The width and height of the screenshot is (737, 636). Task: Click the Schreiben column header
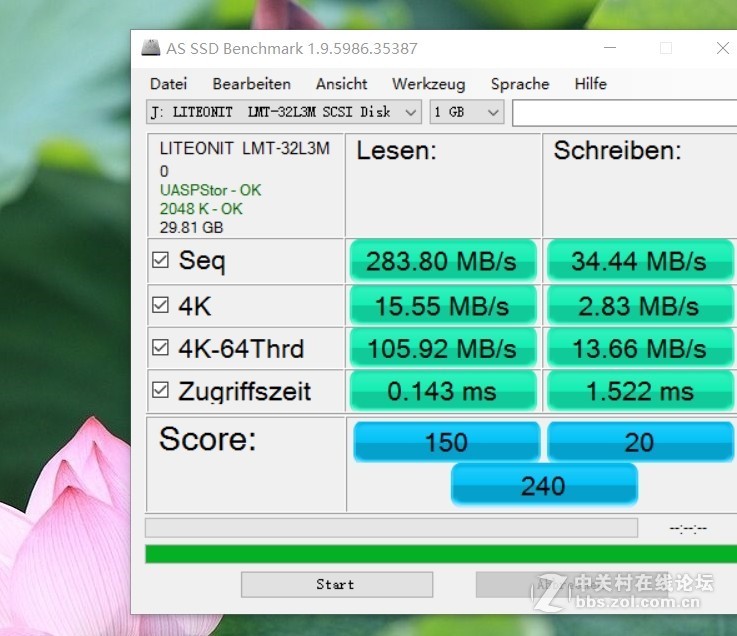tap(617, 151)
